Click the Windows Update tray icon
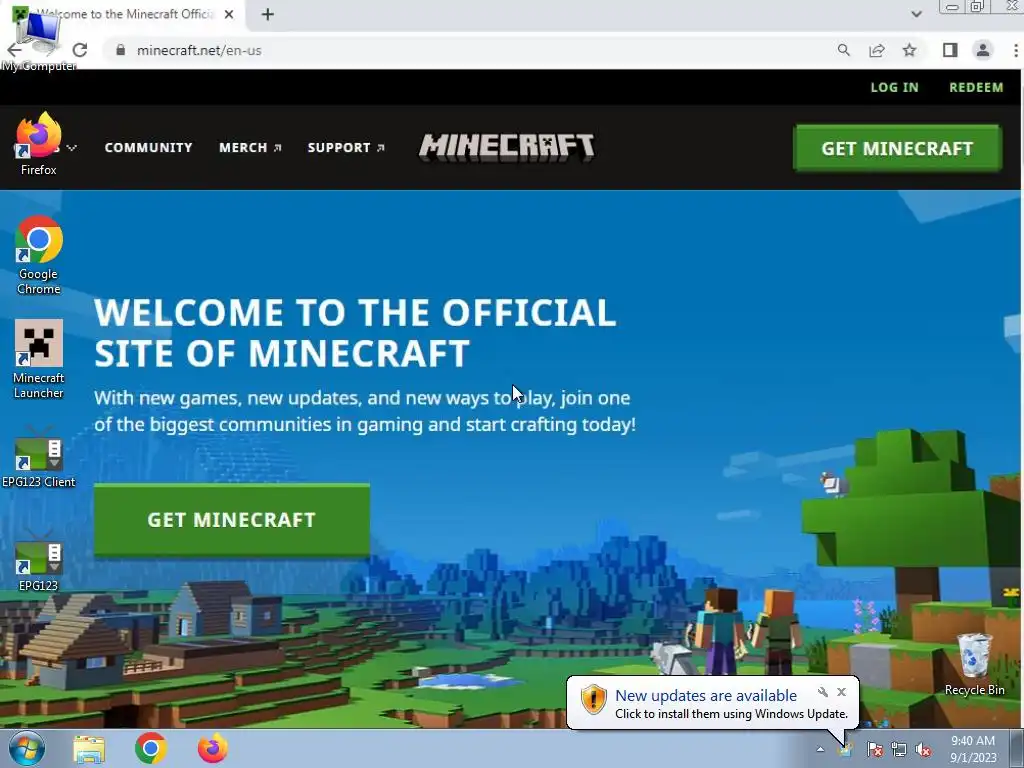This screenshot has height=768, width=1024. (x=847, y=748)
